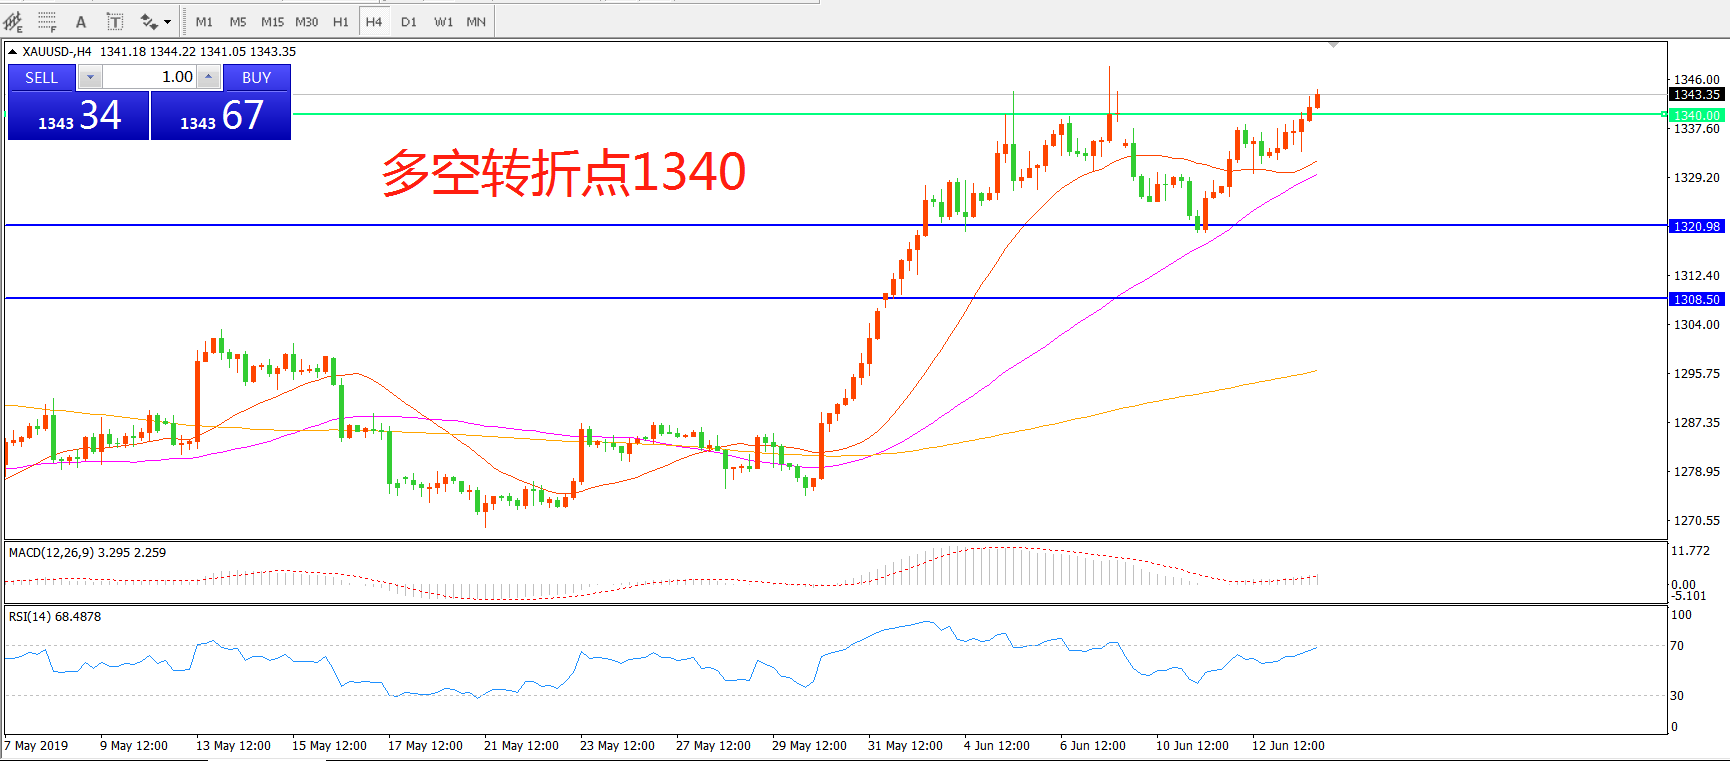The width and height of the screenshot is (1730, 761).
Task: Select the Text Label tool
Action: (115, 21)
